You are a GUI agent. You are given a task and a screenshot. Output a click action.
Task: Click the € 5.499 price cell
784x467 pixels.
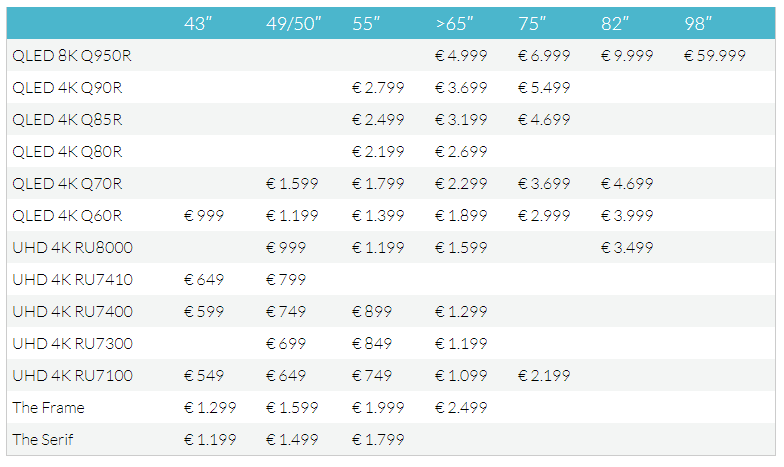point(544,88)
